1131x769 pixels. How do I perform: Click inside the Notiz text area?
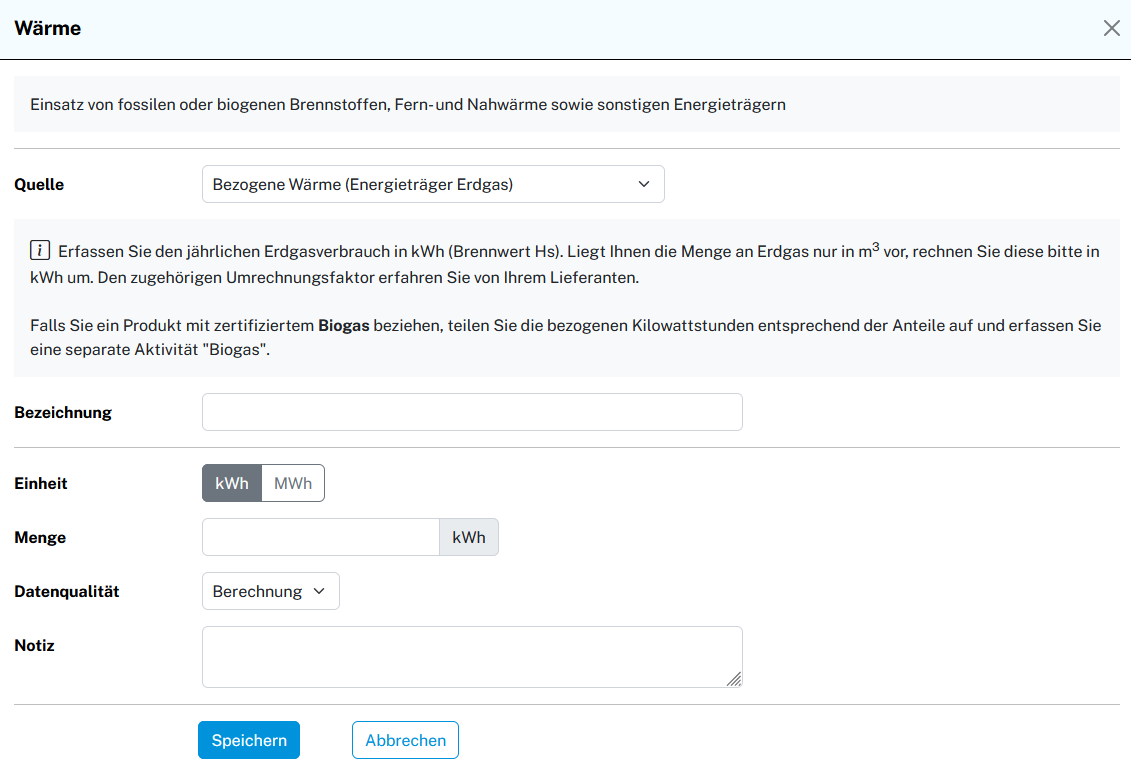coord(472,657)
